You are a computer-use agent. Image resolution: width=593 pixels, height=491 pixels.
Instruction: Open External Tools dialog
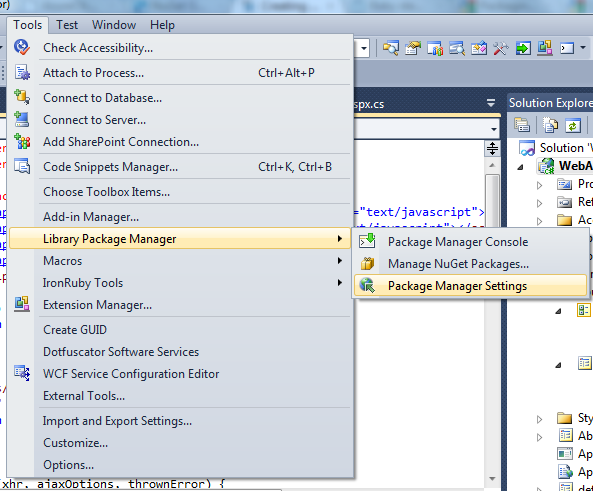click(x=180, y=396)
